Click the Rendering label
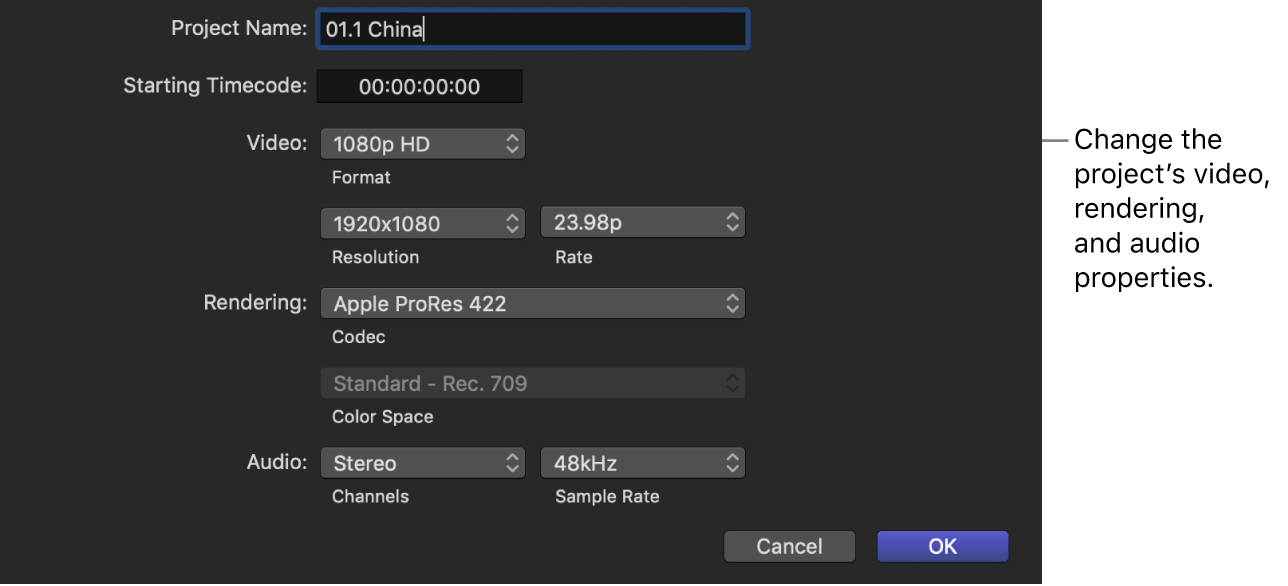Viewport: 1288px width, 586px height. 255,303
